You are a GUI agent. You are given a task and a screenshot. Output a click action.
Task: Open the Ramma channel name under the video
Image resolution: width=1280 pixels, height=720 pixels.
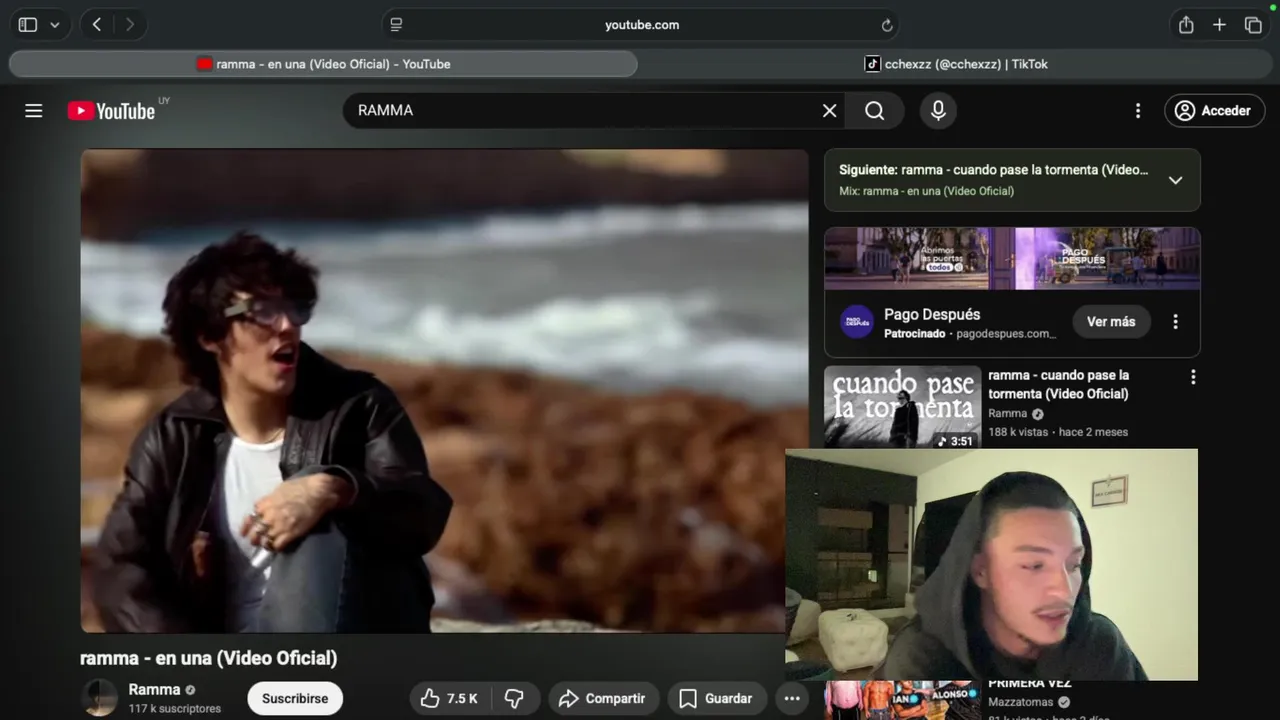(154, 690)
